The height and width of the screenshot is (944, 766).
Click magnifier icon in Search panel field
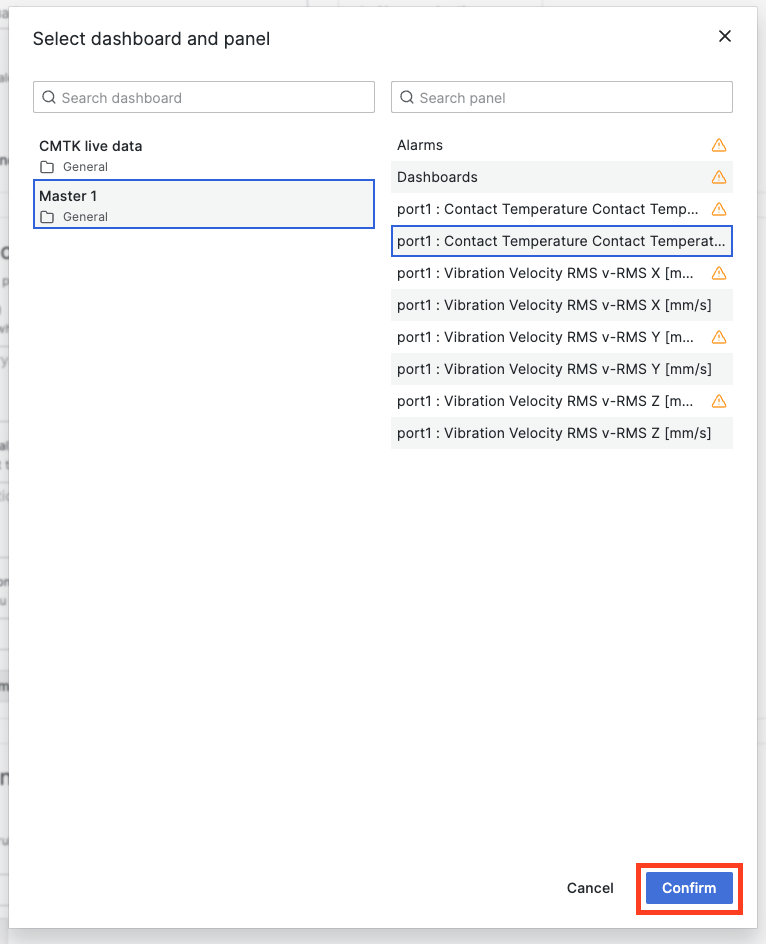[x=407, y=98]
